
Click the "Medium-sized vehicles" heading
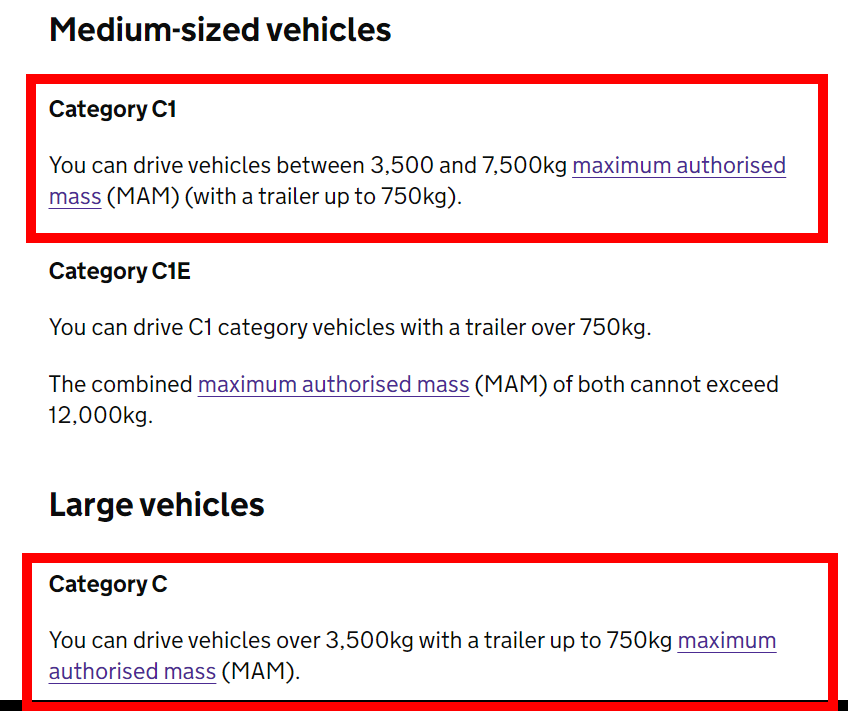[x=220, y=30]
